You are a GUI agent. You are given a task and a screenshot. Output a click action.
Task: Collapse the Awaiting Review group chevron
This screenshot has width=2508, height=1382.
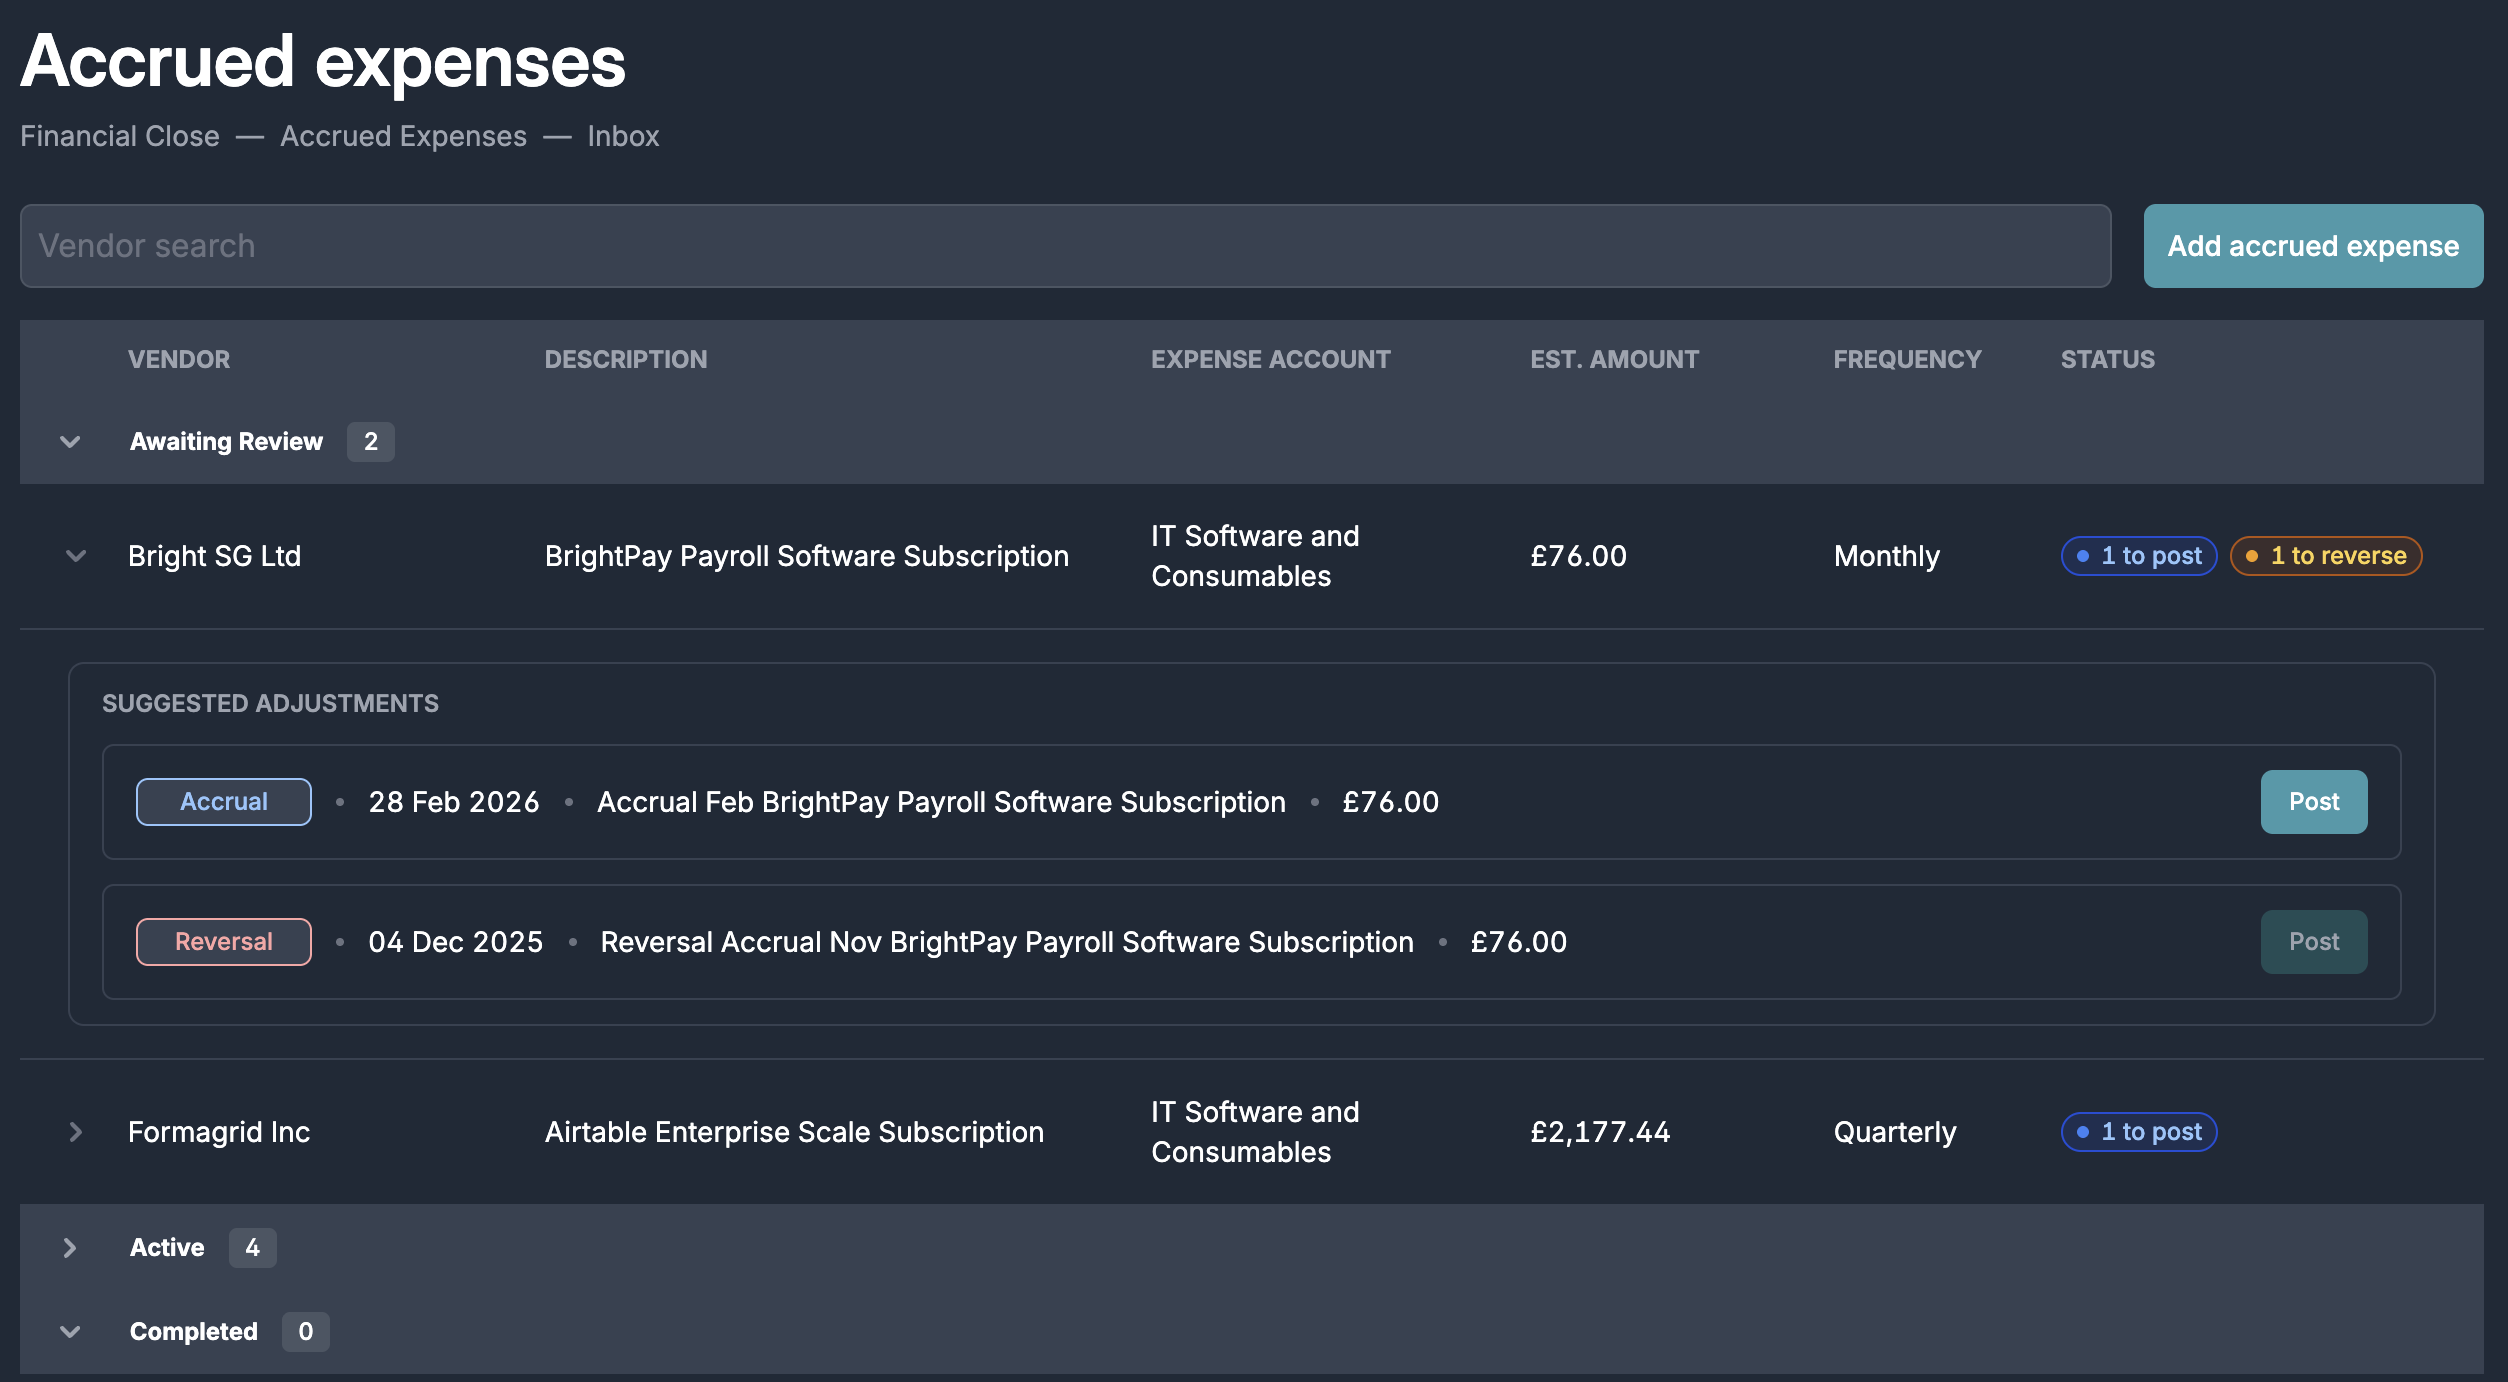click(x=70, y=441)
